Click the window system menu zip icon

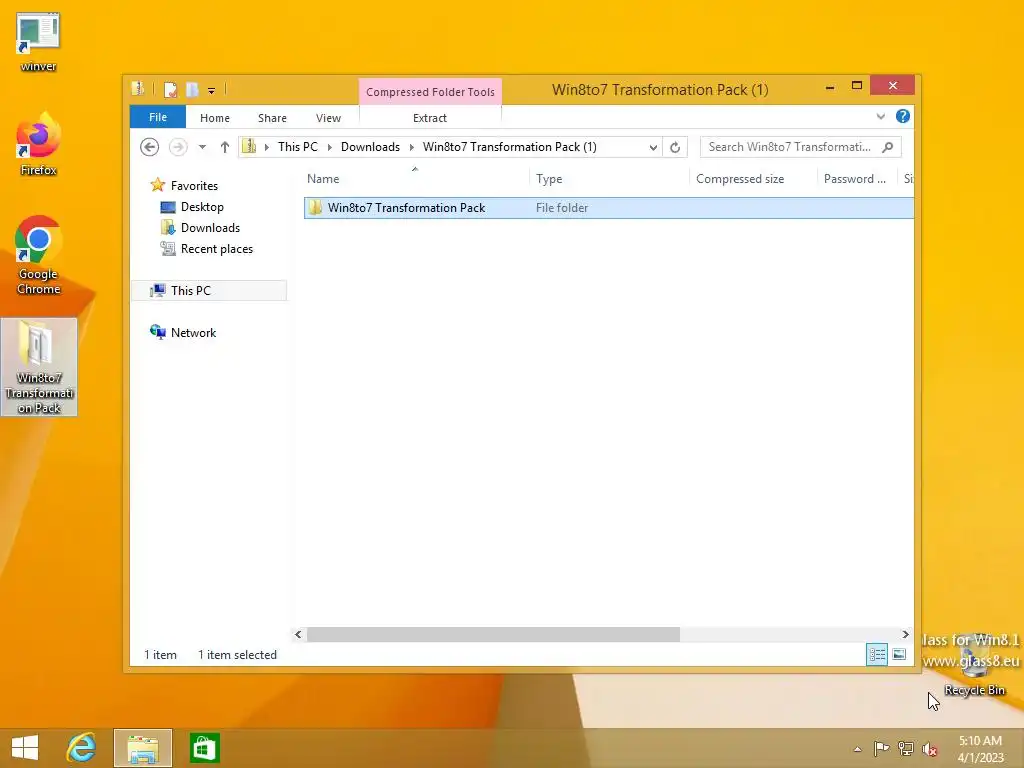[x=138, y=89]
